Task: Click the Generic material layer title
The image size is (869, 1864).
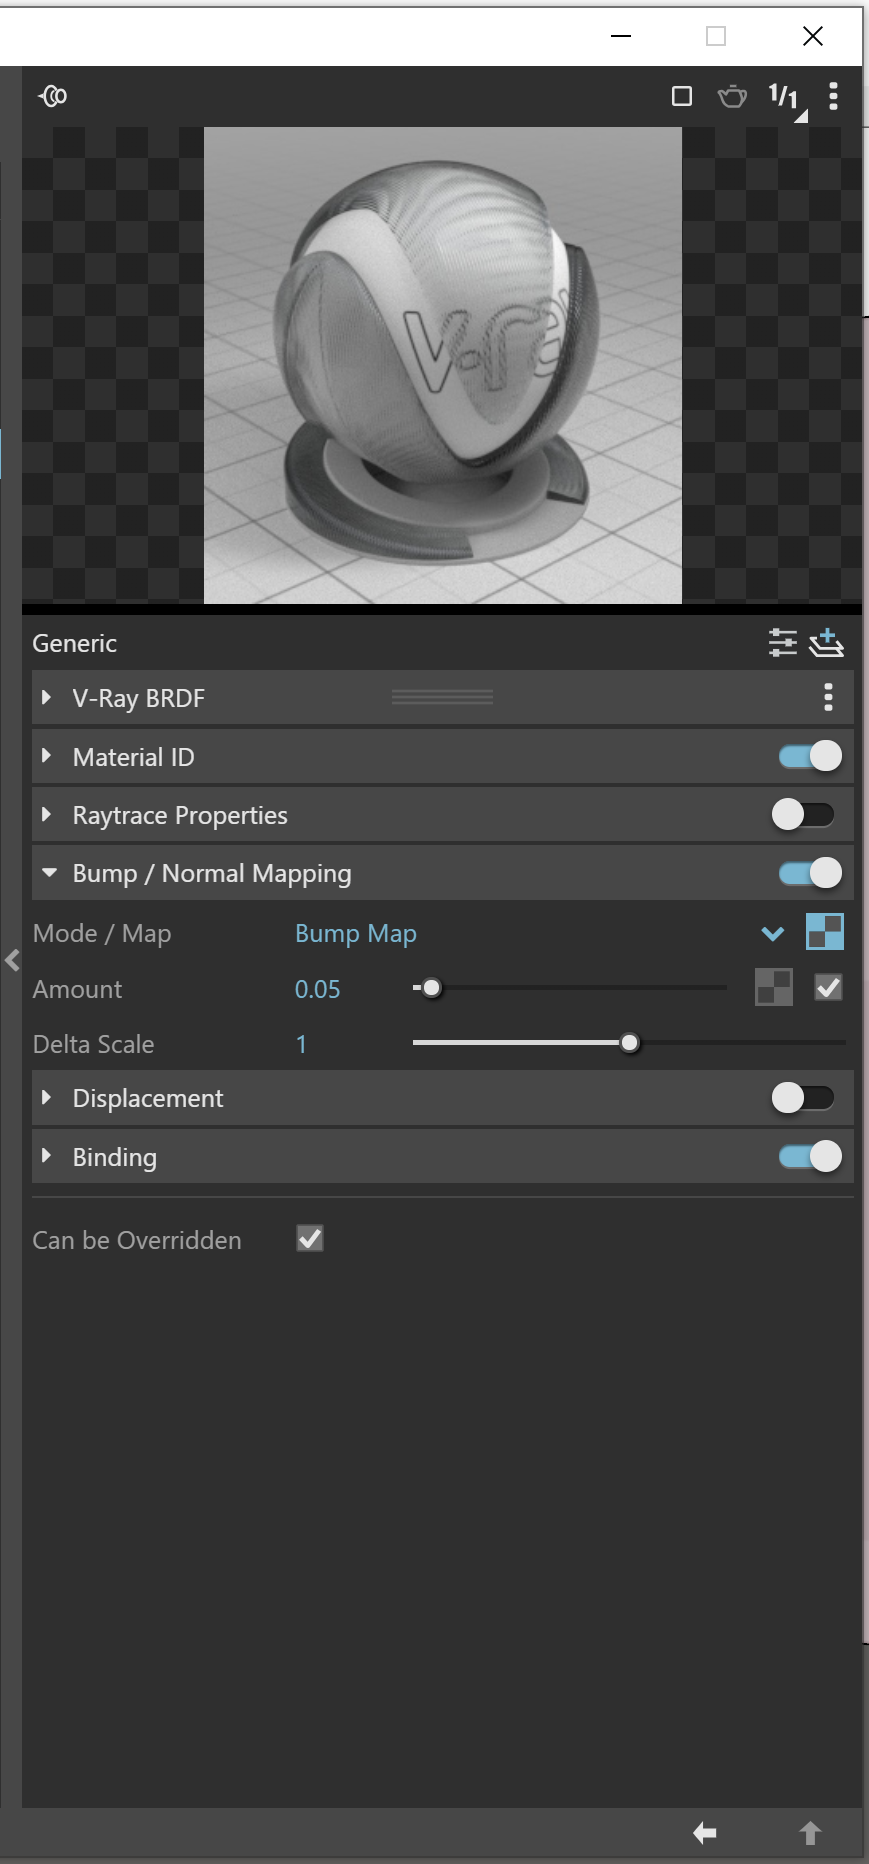Action: click(x=75, y=643)
